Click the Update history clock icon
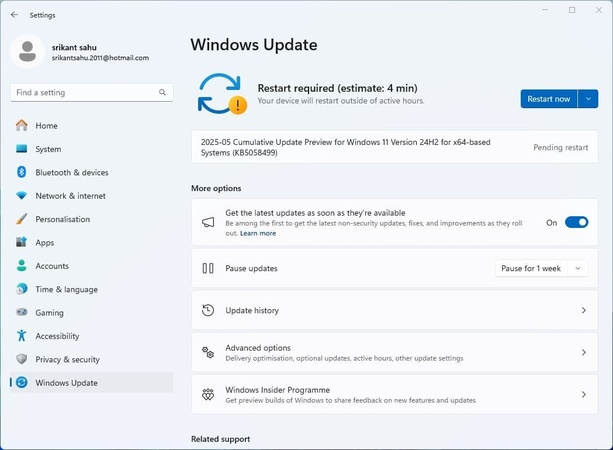The height and width of the screenshot is (450, 613). [208, 310]
